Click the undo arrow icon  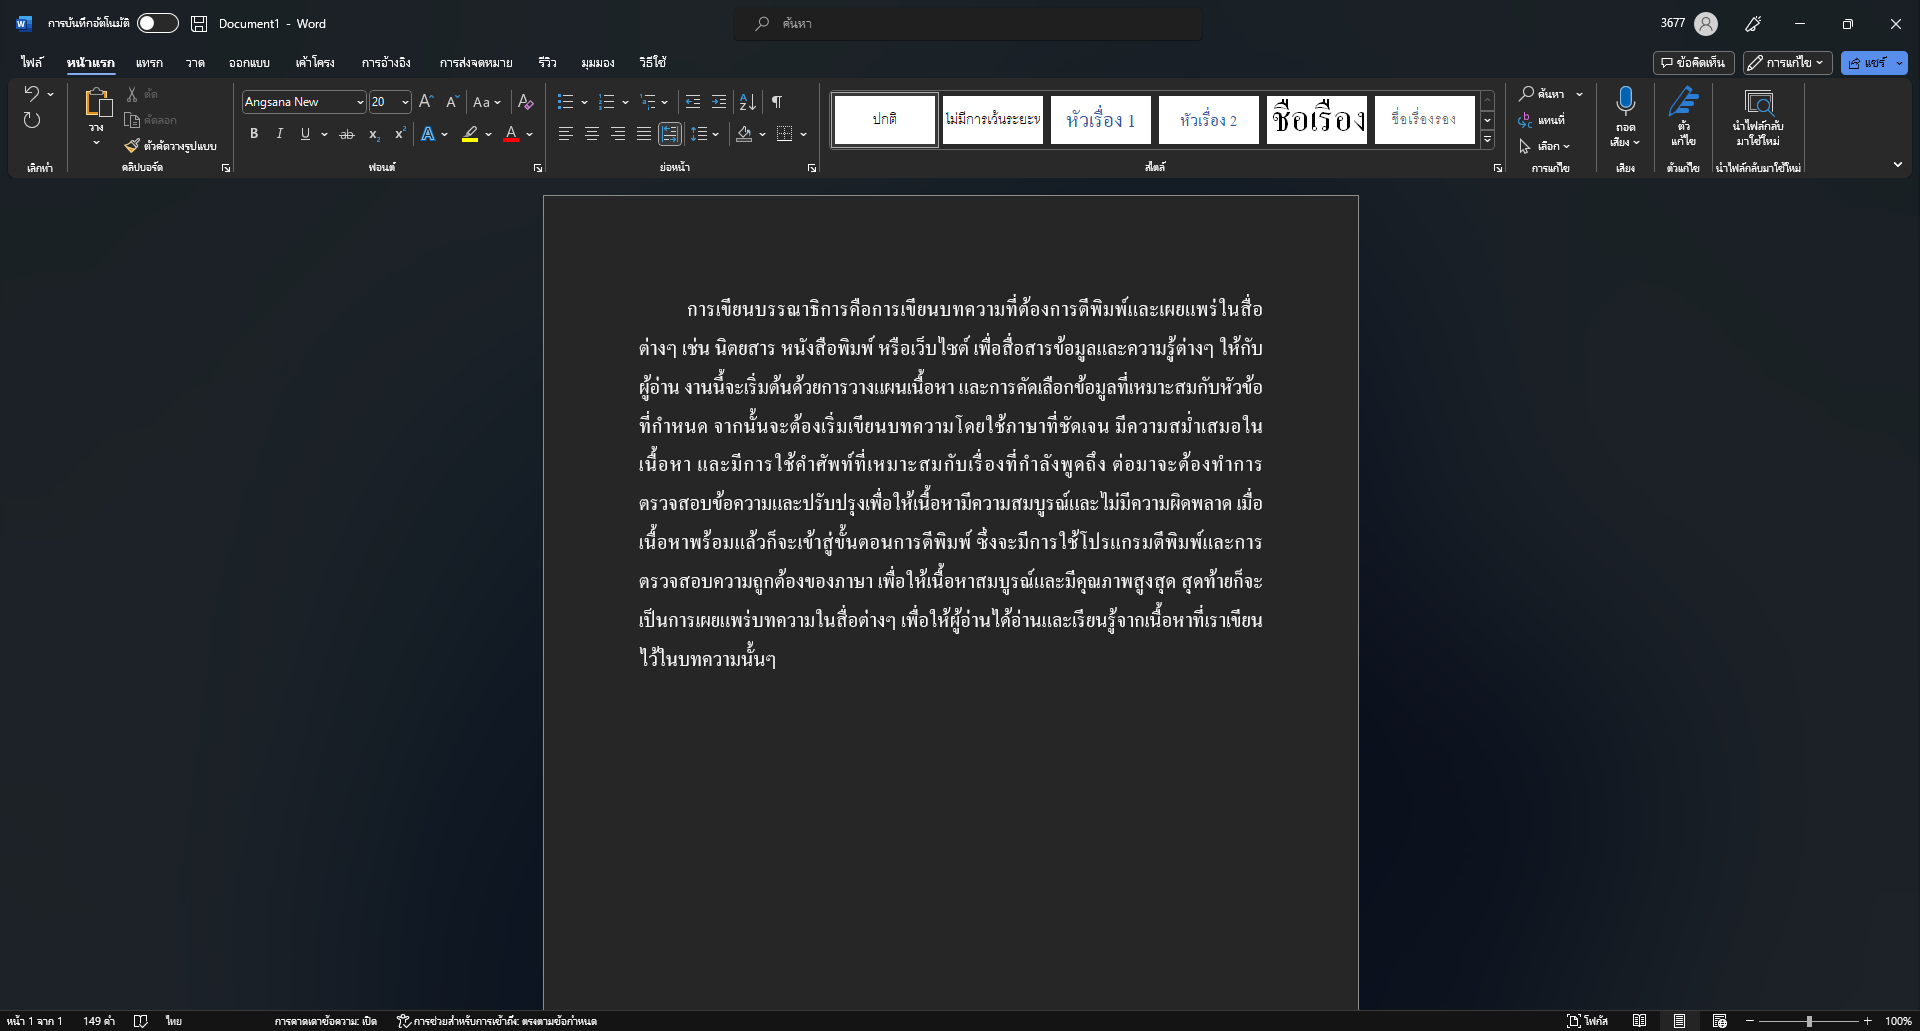pyautogui.click(x=32, y=94)
